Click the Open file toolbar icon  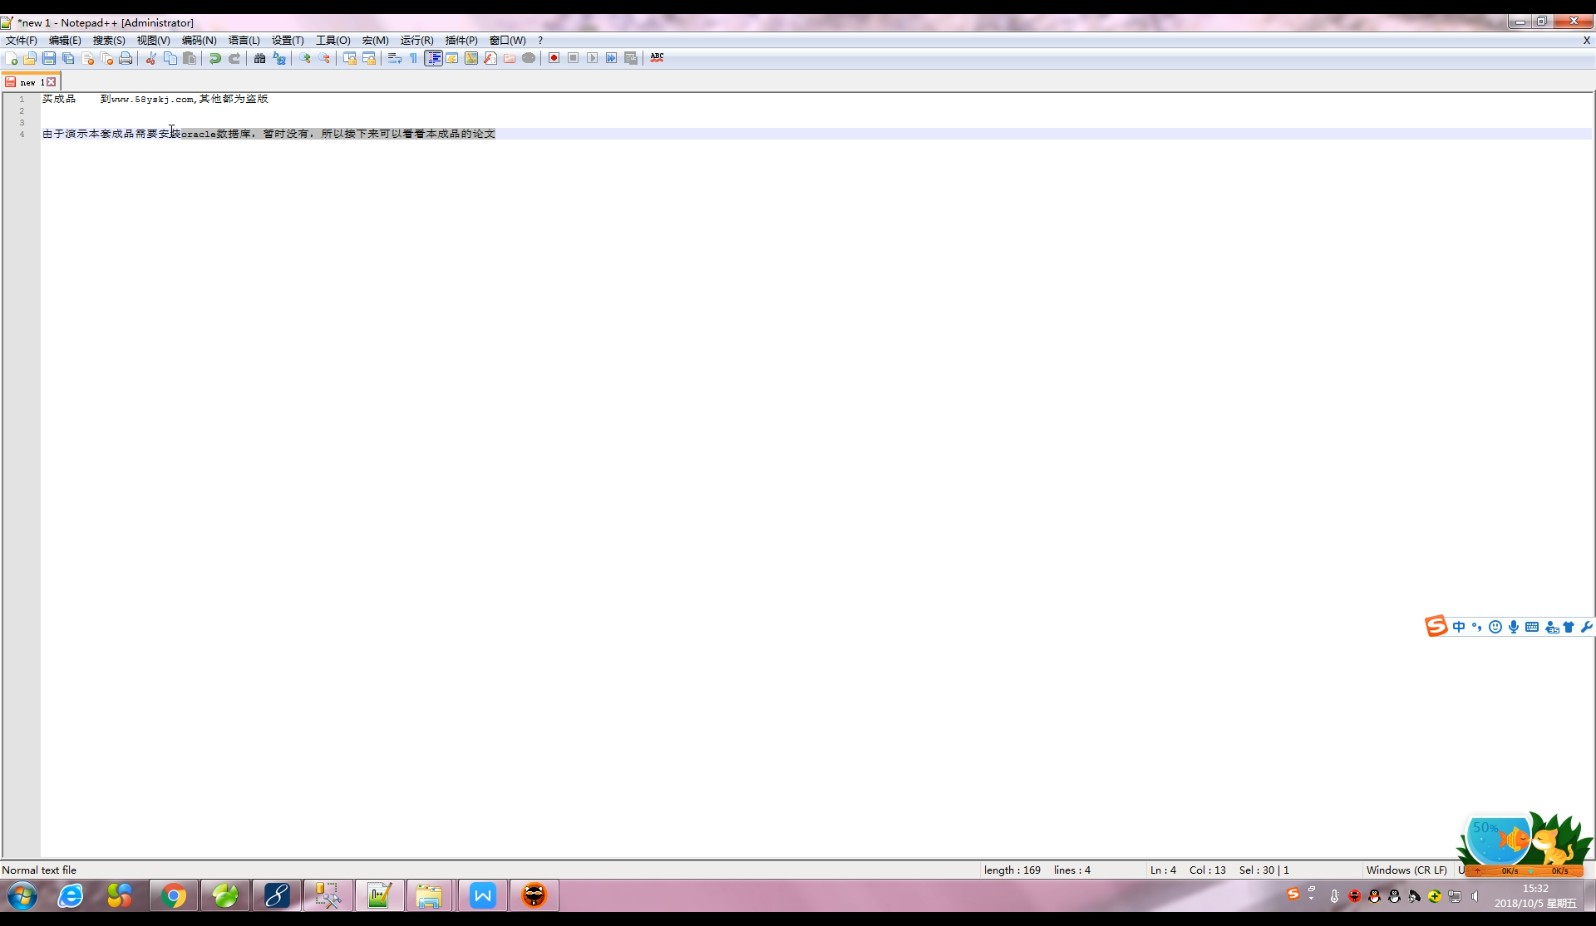[30, 58]
